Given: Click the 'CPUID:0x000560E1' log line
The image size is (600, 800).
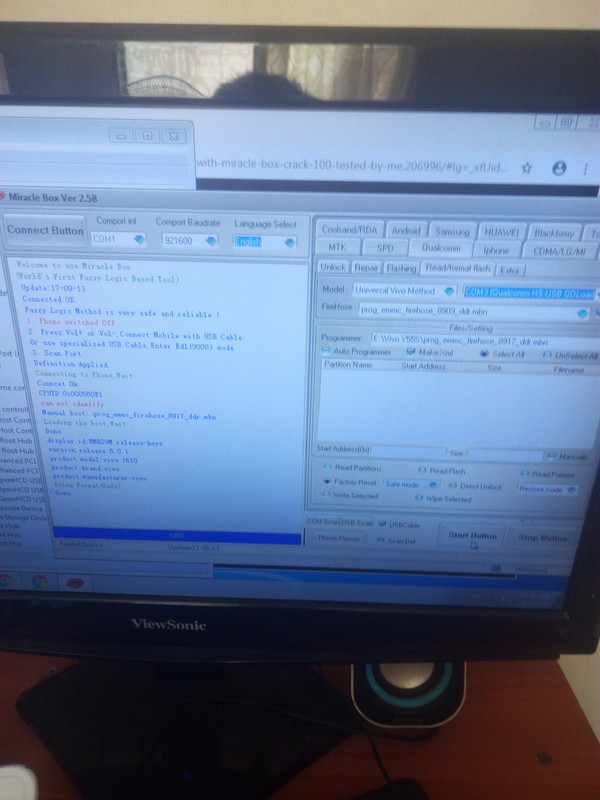Looking at the screenshot, I should 70,394.
